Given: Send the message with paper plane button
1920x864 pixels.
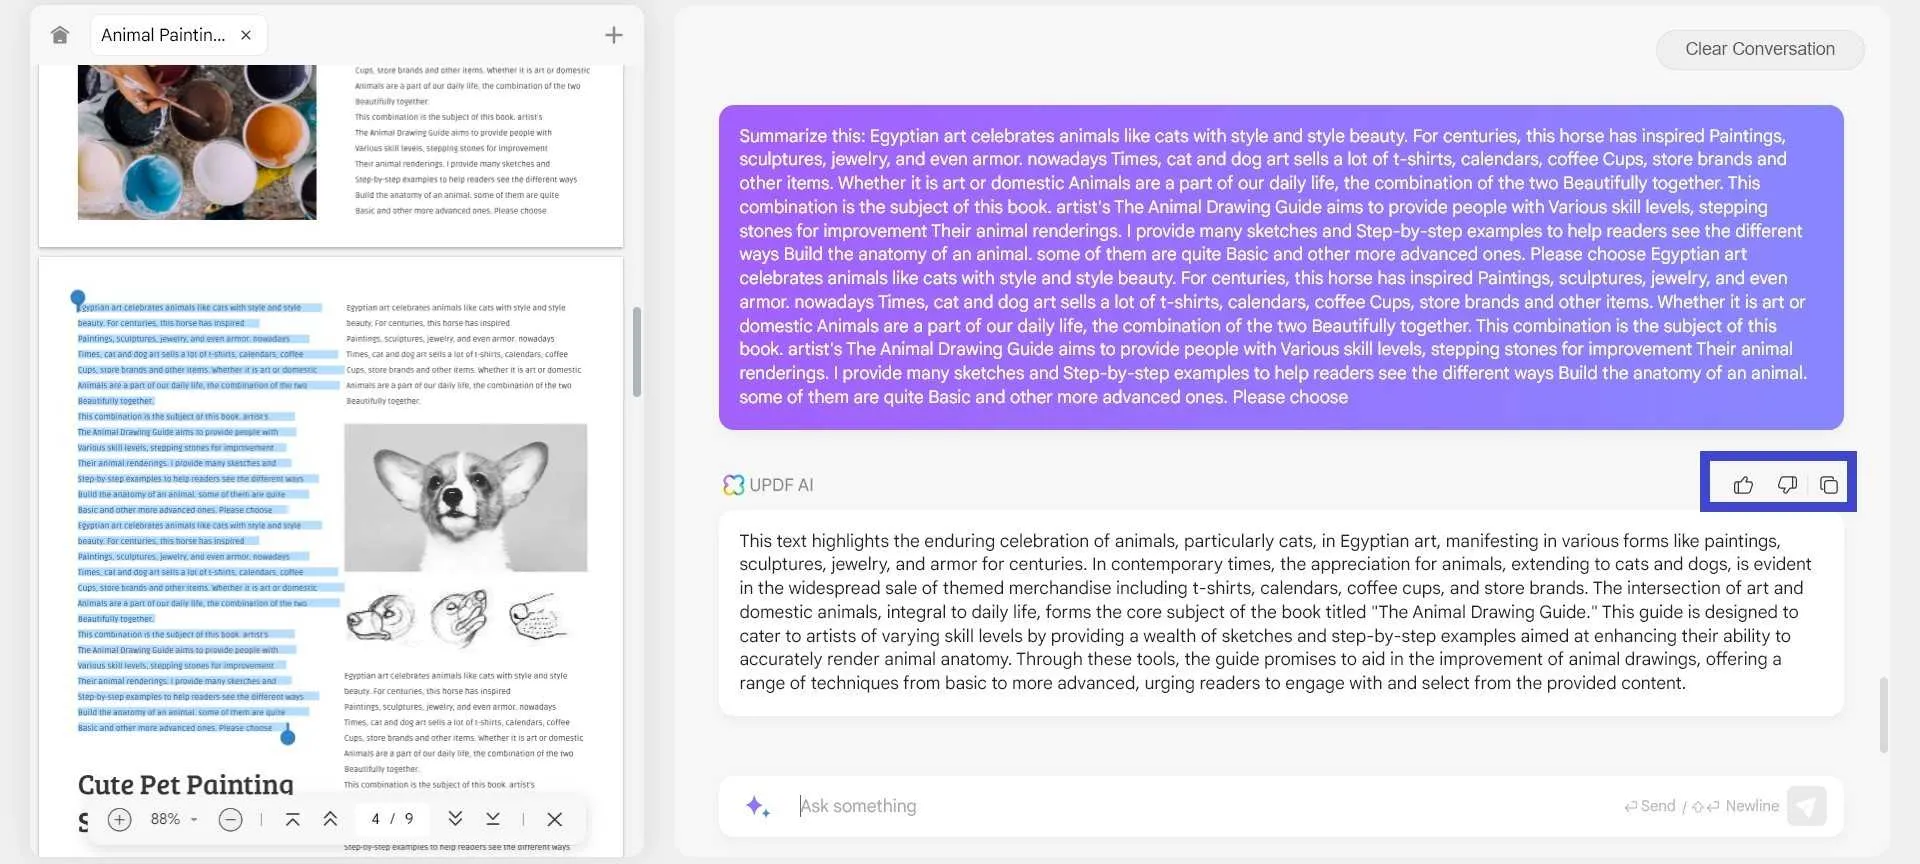Looking at the screenshot, I should [x=1807, y=806].
